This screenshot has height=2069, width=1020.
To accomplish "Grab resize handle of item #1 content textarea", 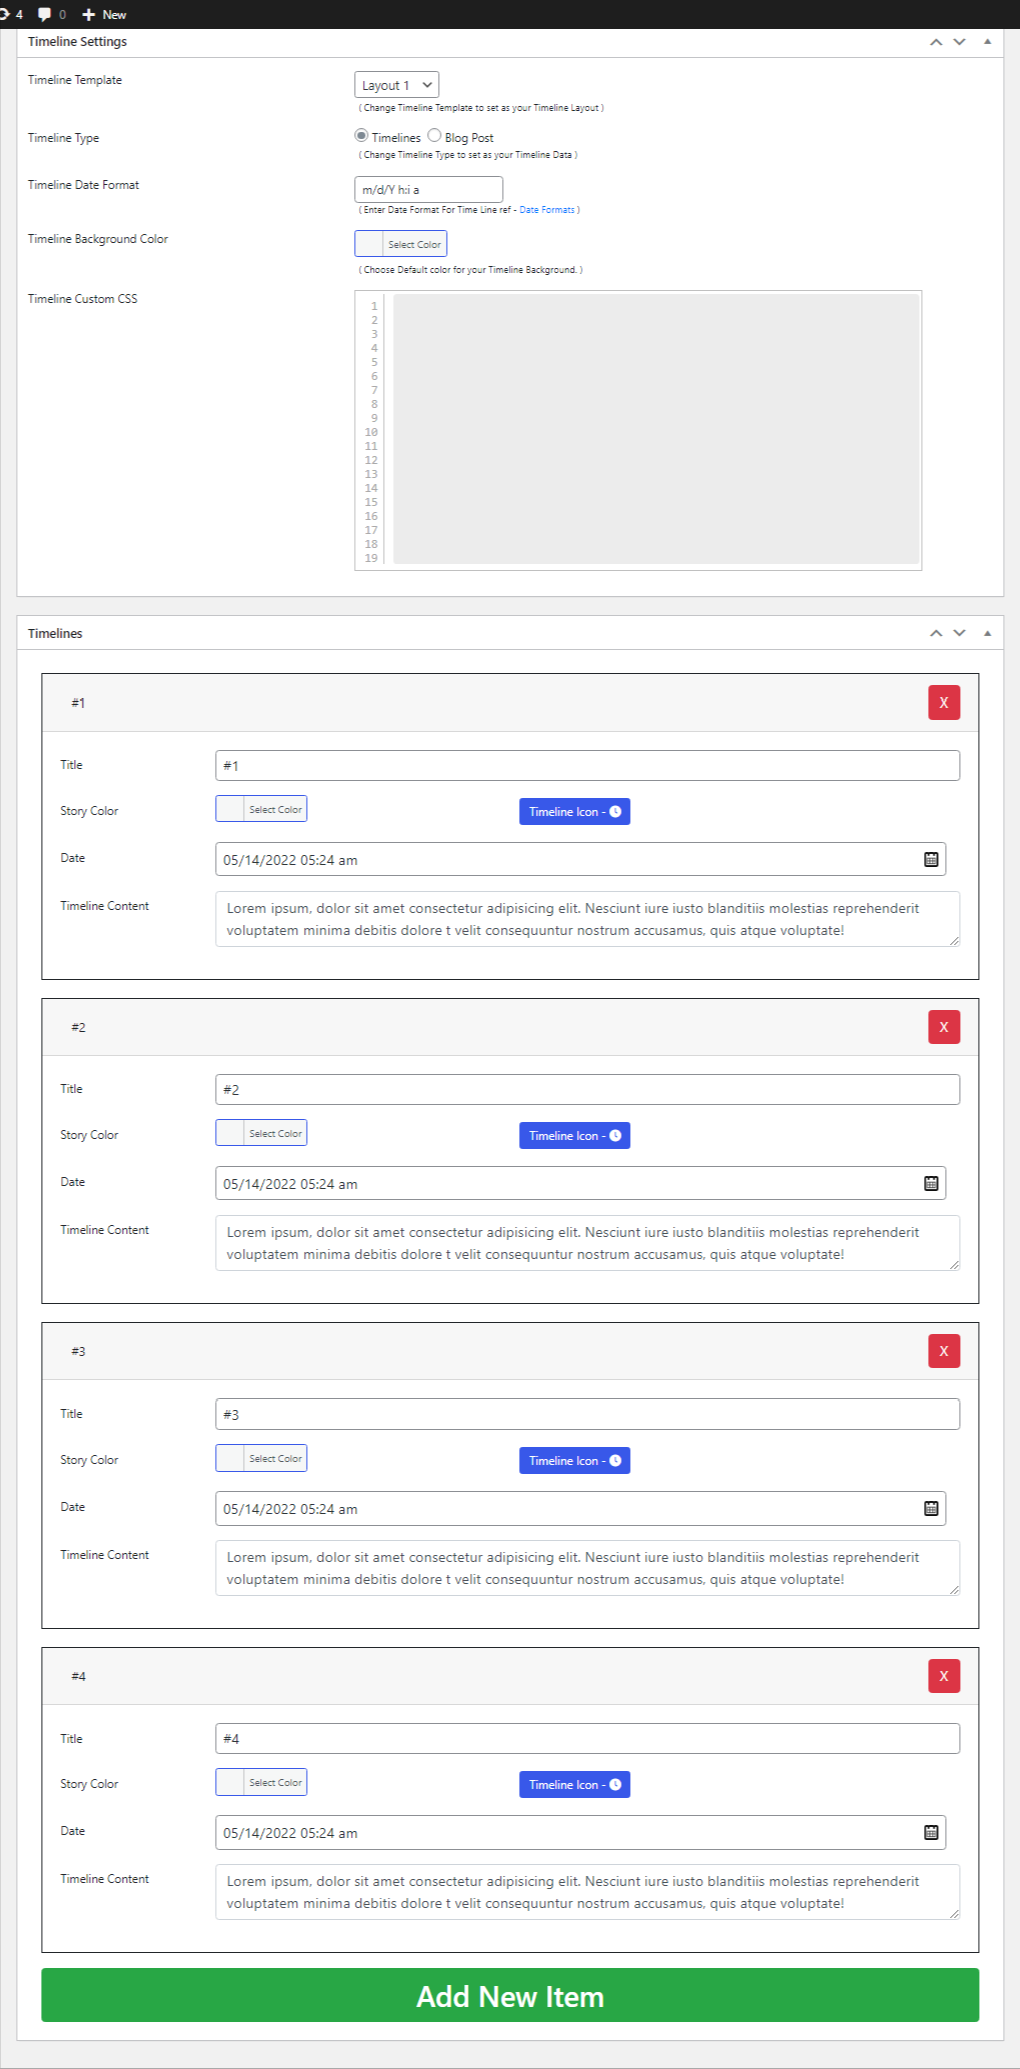I will (x=954, y=941).
